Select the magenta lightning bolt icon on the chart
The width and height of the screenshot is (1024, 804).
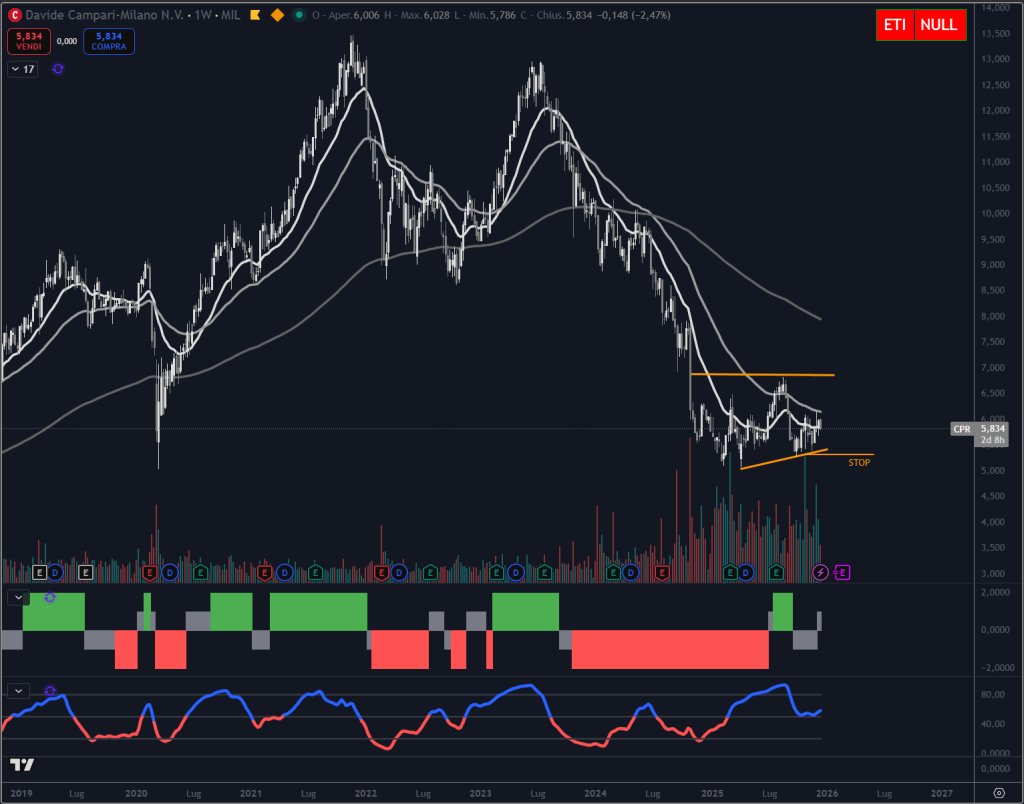coord(820,572)
